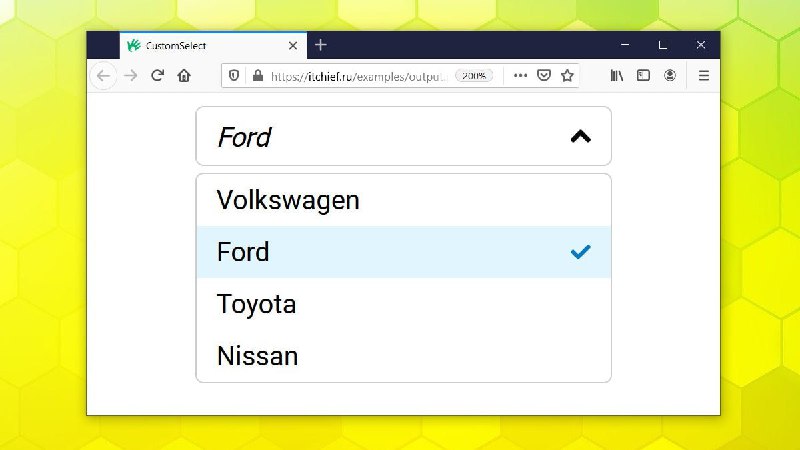This screenshot has height=450, width=800.
Task: Switch to the CustomSelect tab
Action: pyautogui.click(x=213, y=45)
